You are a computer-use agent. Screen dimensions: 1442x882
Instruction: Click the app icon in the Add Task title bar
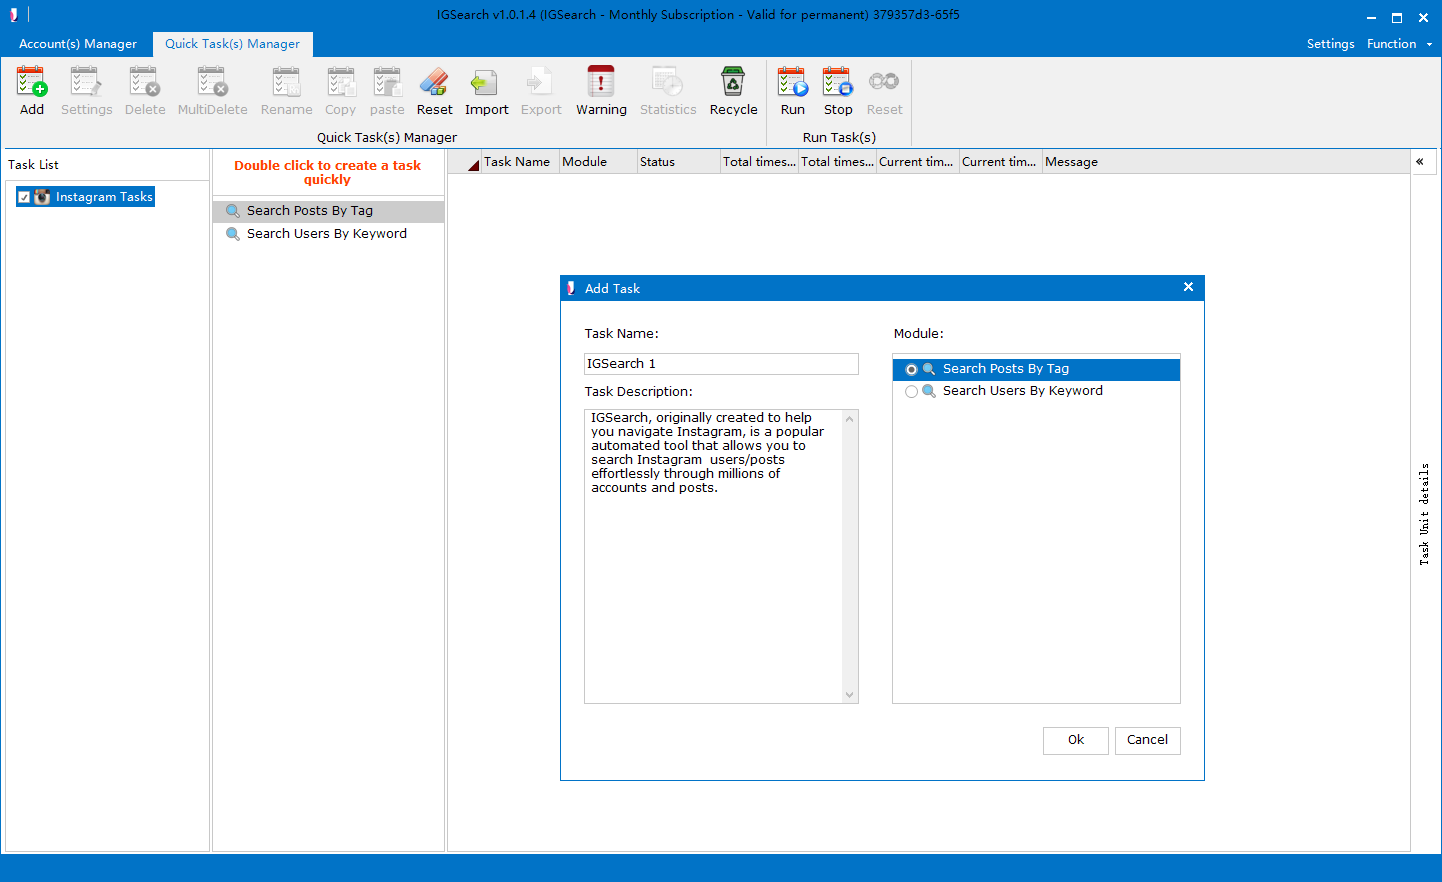(x=571, y=288)
